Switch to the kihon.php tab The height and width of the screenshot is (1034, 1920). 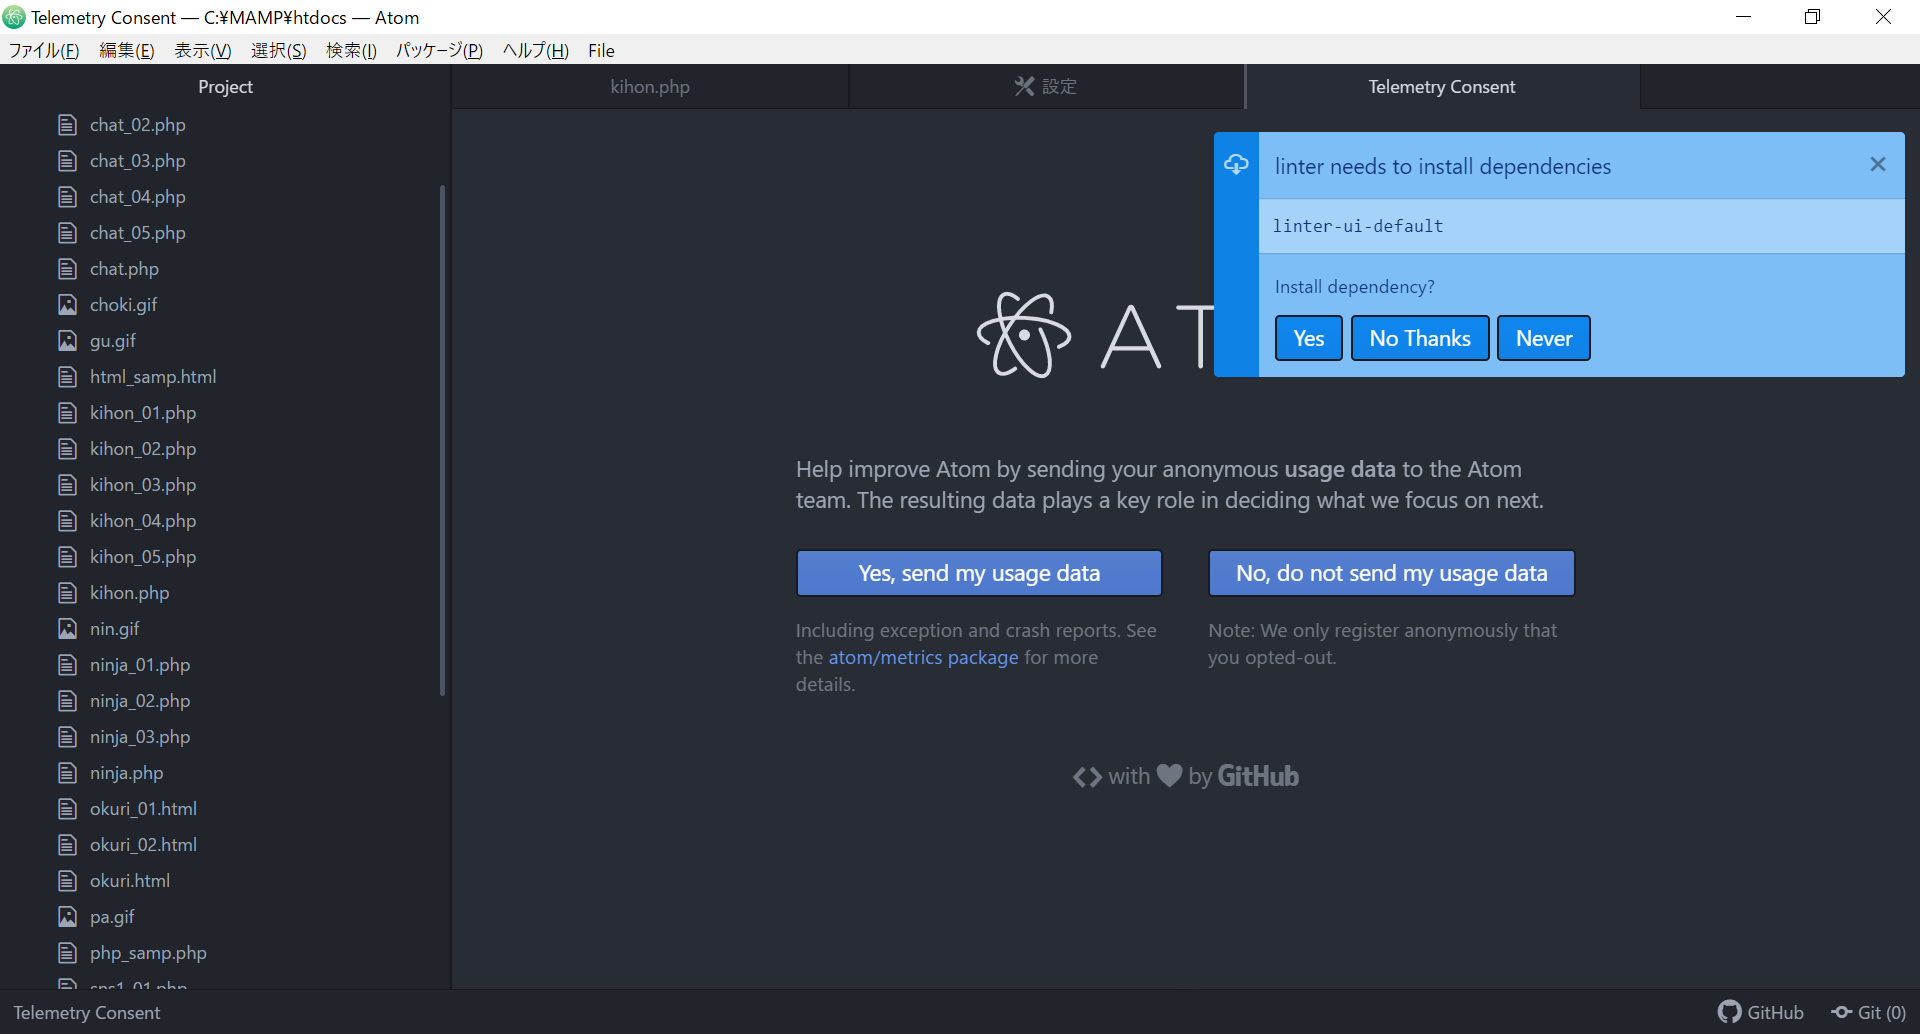[650, 87]
